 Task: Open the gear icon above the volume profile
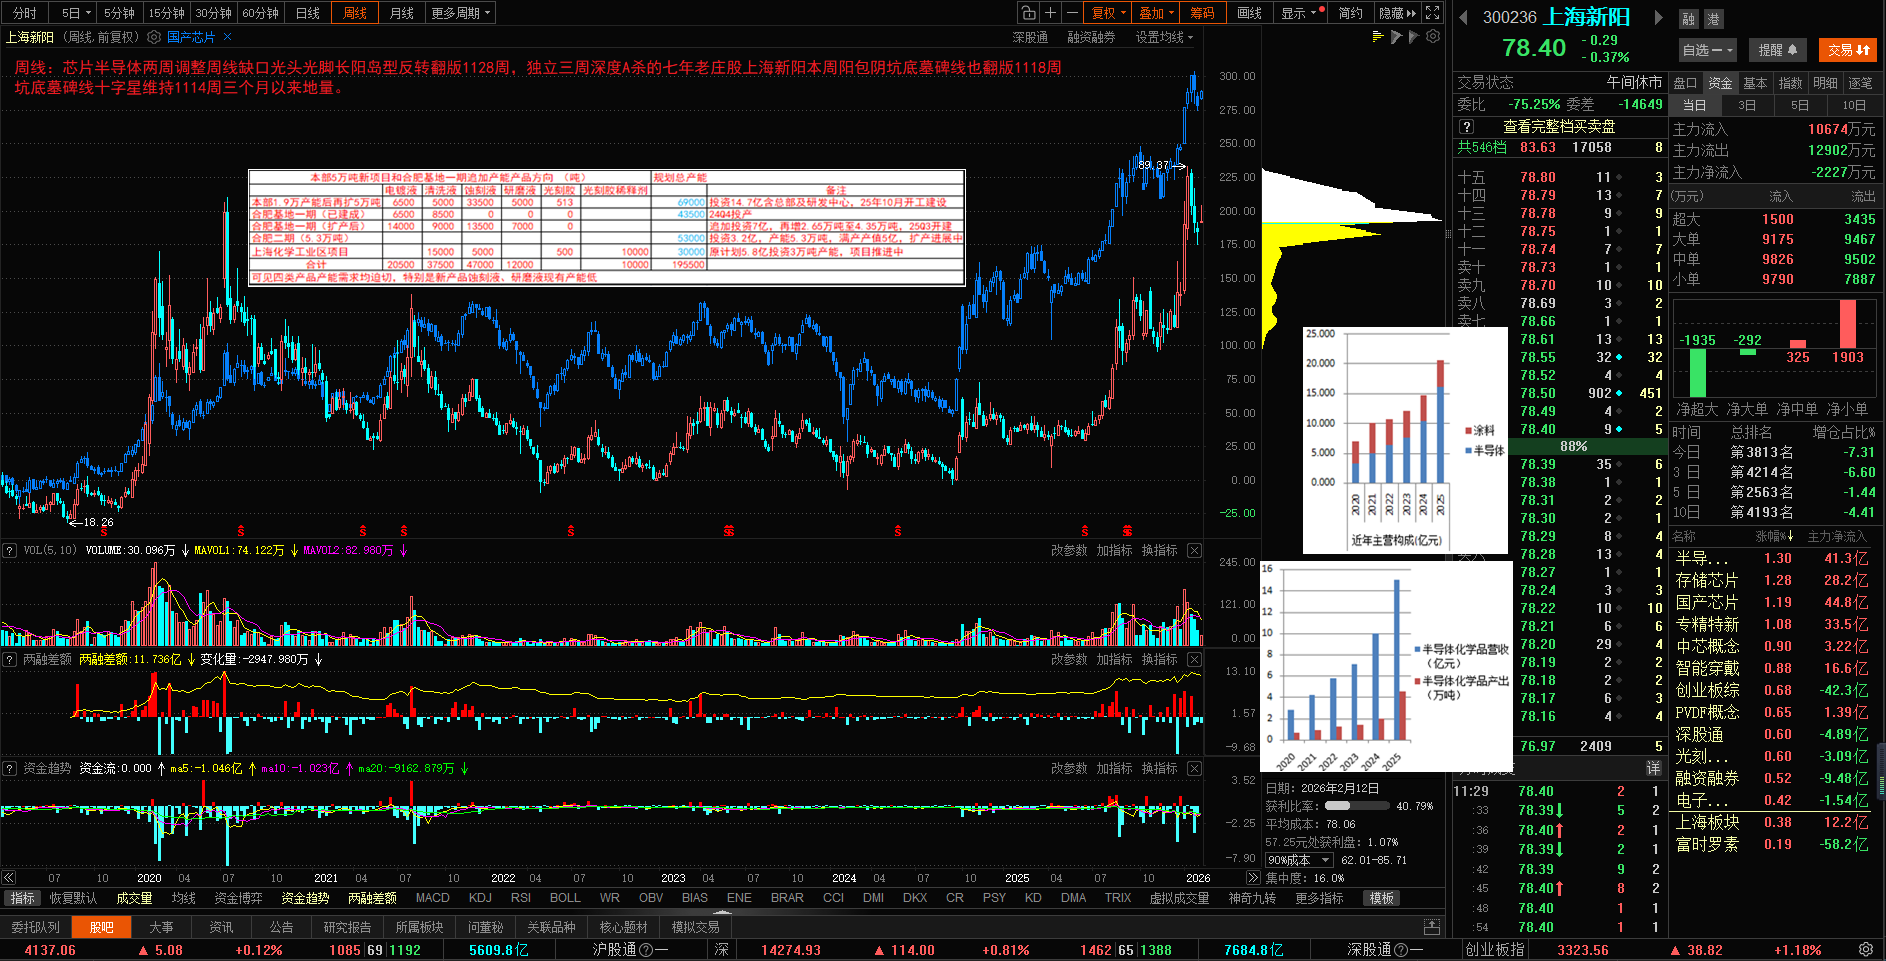click(1433, 36)
